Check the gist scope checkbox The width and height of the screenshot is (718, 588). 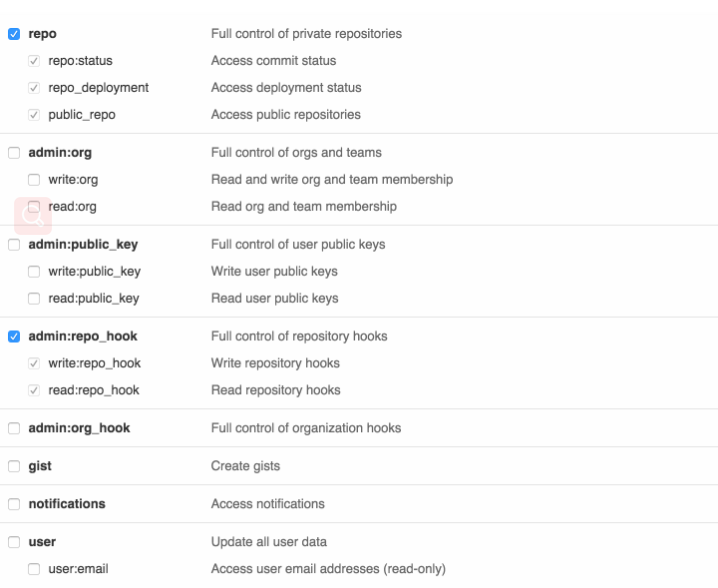(13, 467)
